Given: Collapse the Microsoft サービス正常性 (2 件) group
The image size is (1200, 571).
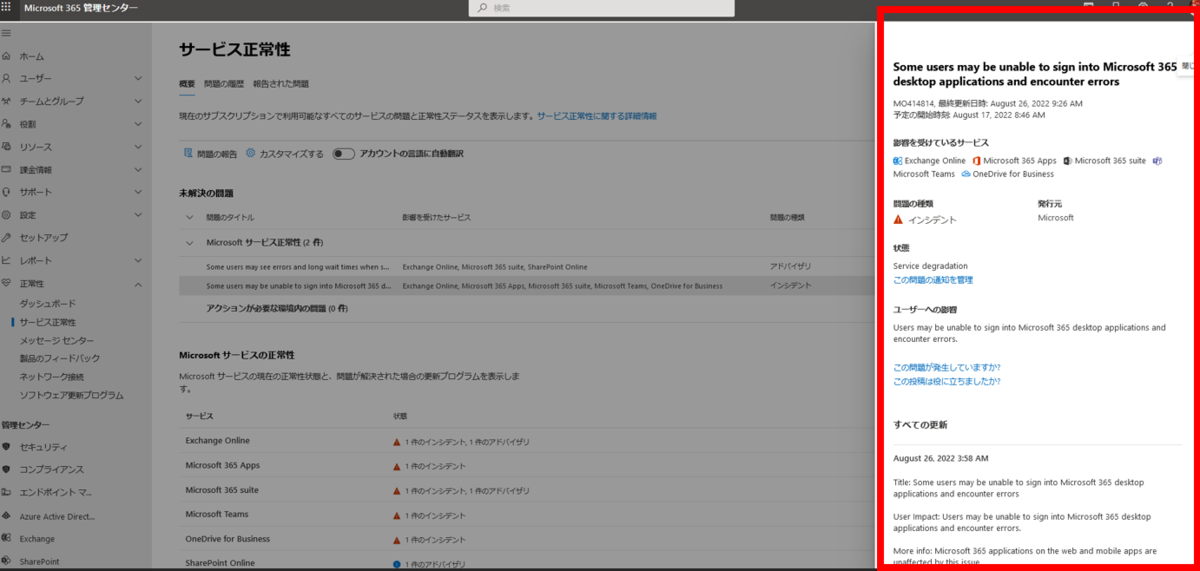Looking at the screenshot, I should tap(190, 242).
